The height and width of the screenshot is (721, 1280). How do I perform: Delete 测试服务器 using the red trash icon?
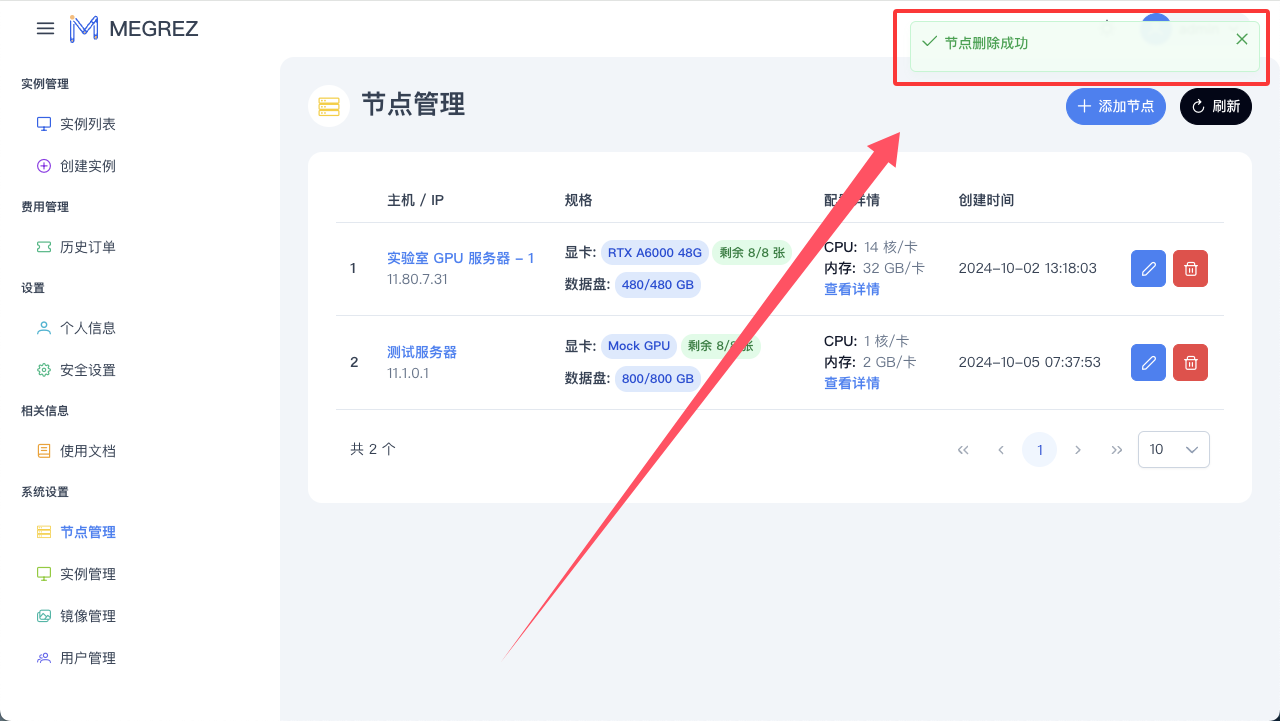[1190, 362]
